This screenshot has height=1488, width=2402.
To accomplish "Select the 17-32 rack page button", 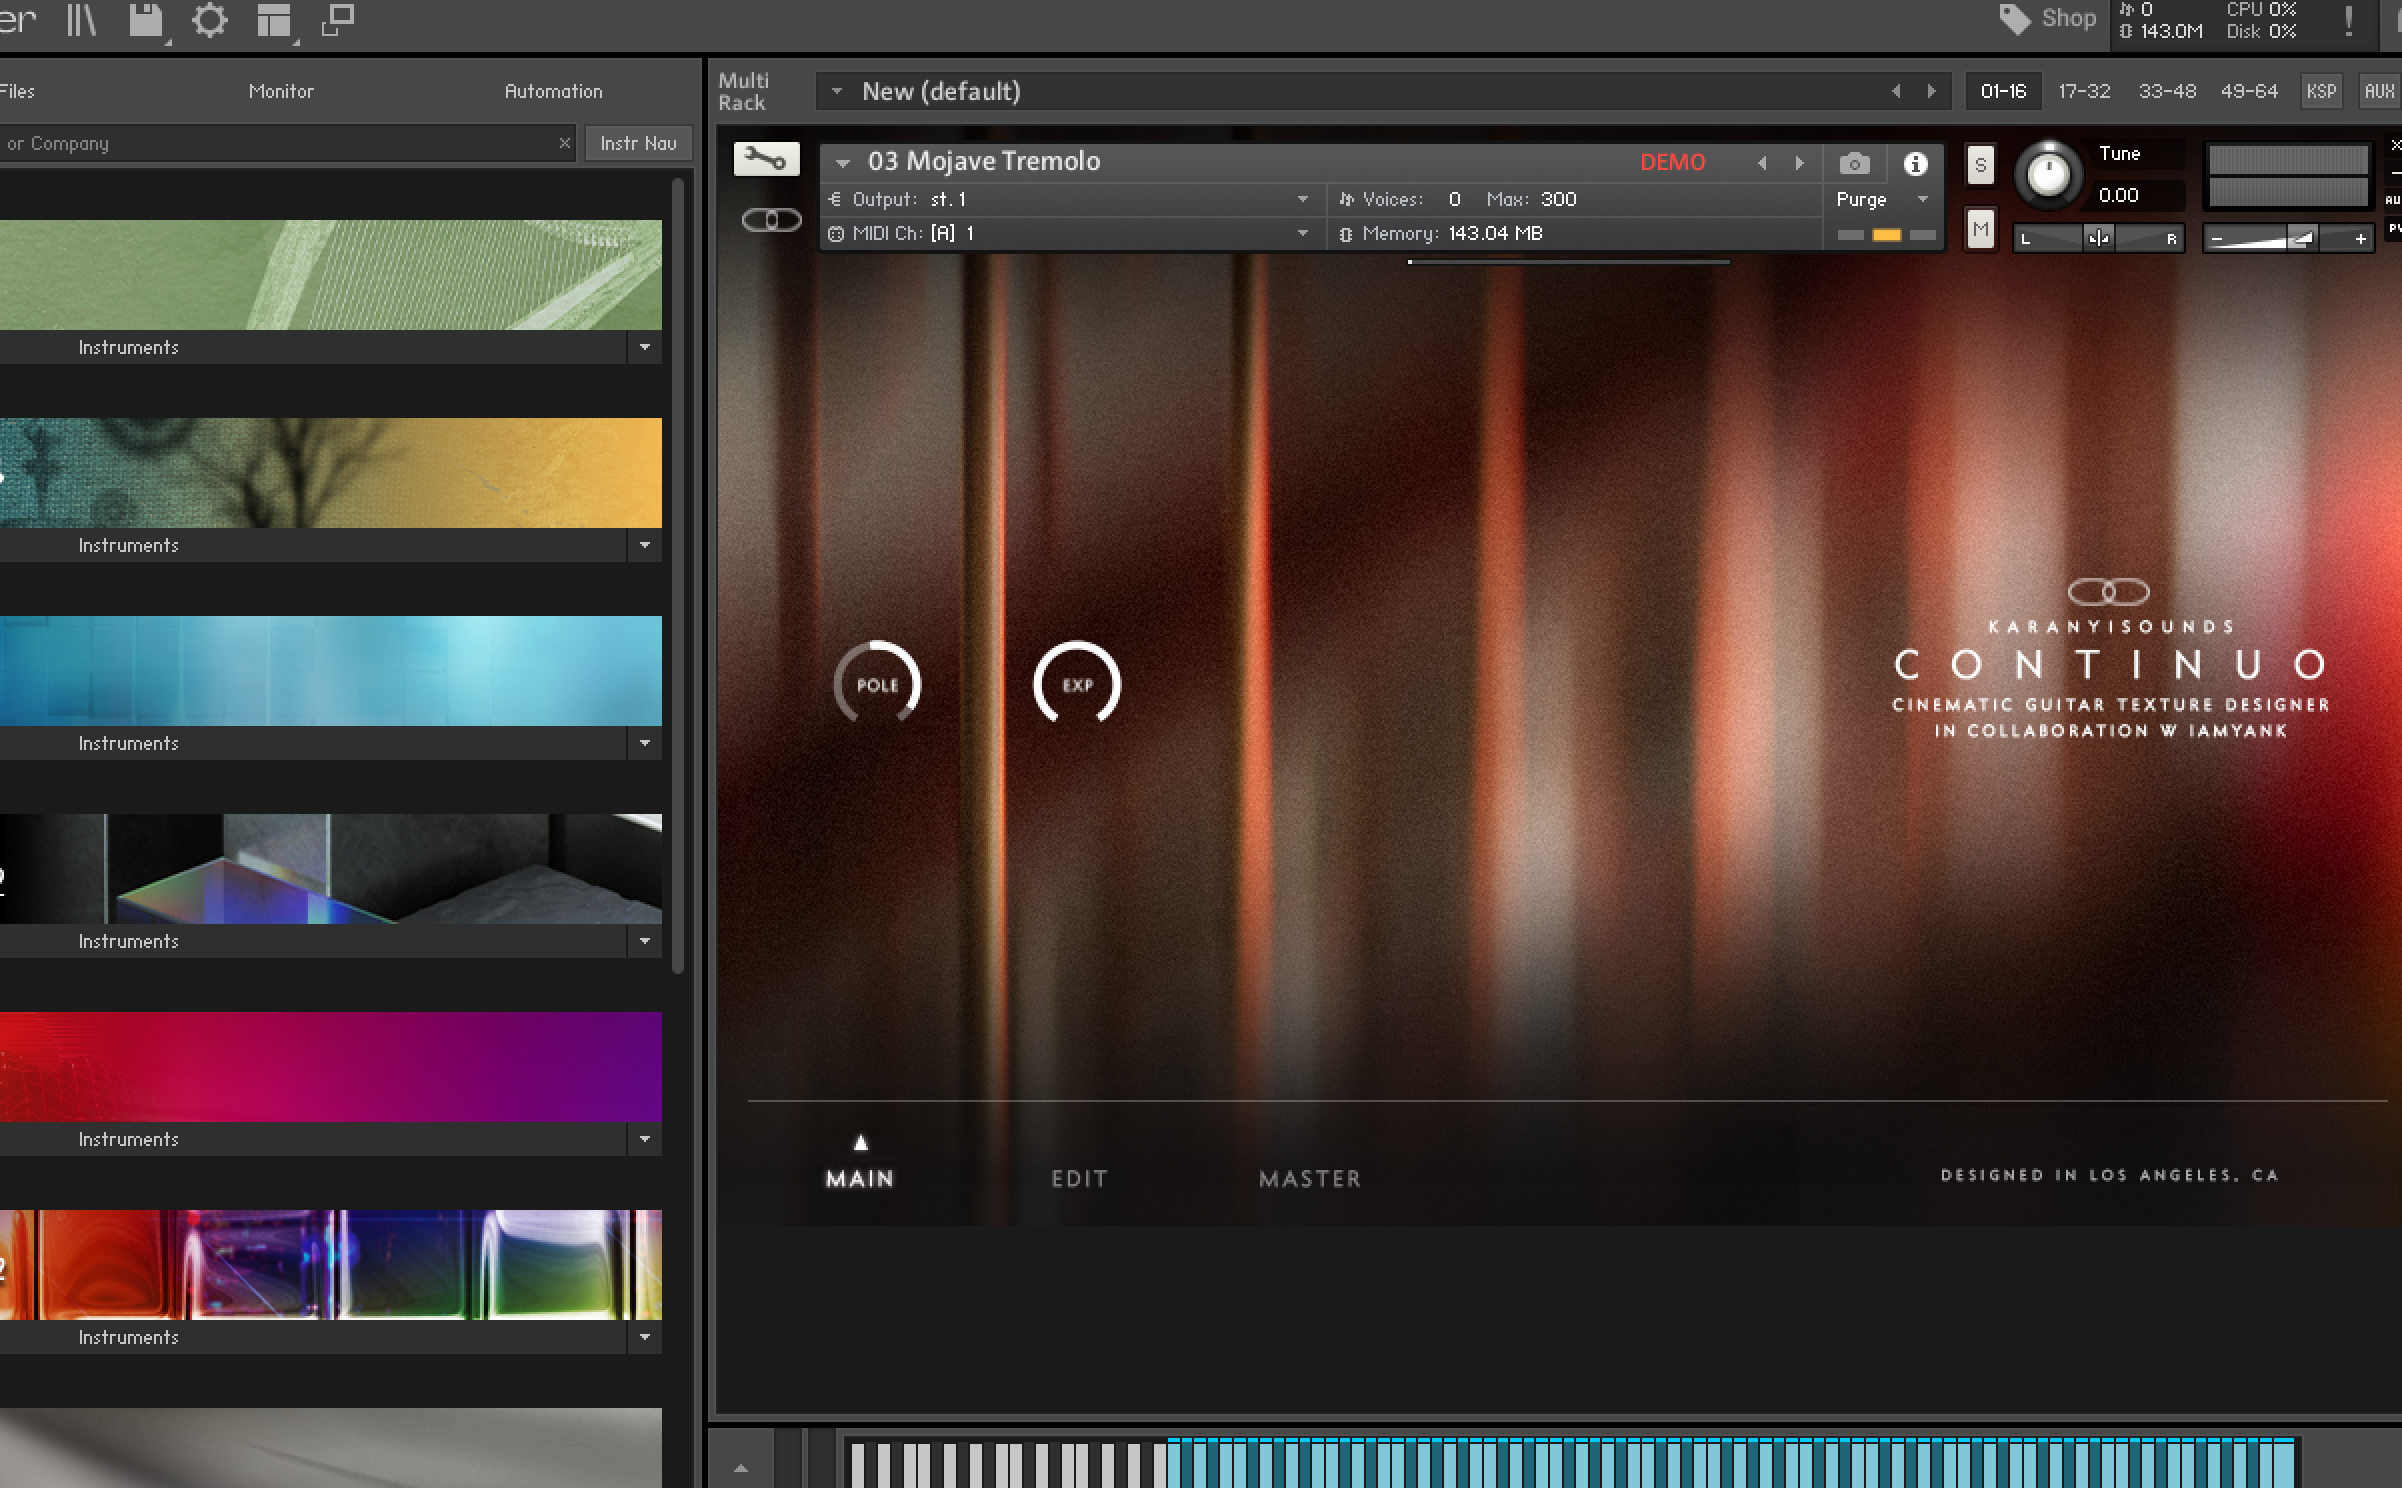I will pos(2084,91).
